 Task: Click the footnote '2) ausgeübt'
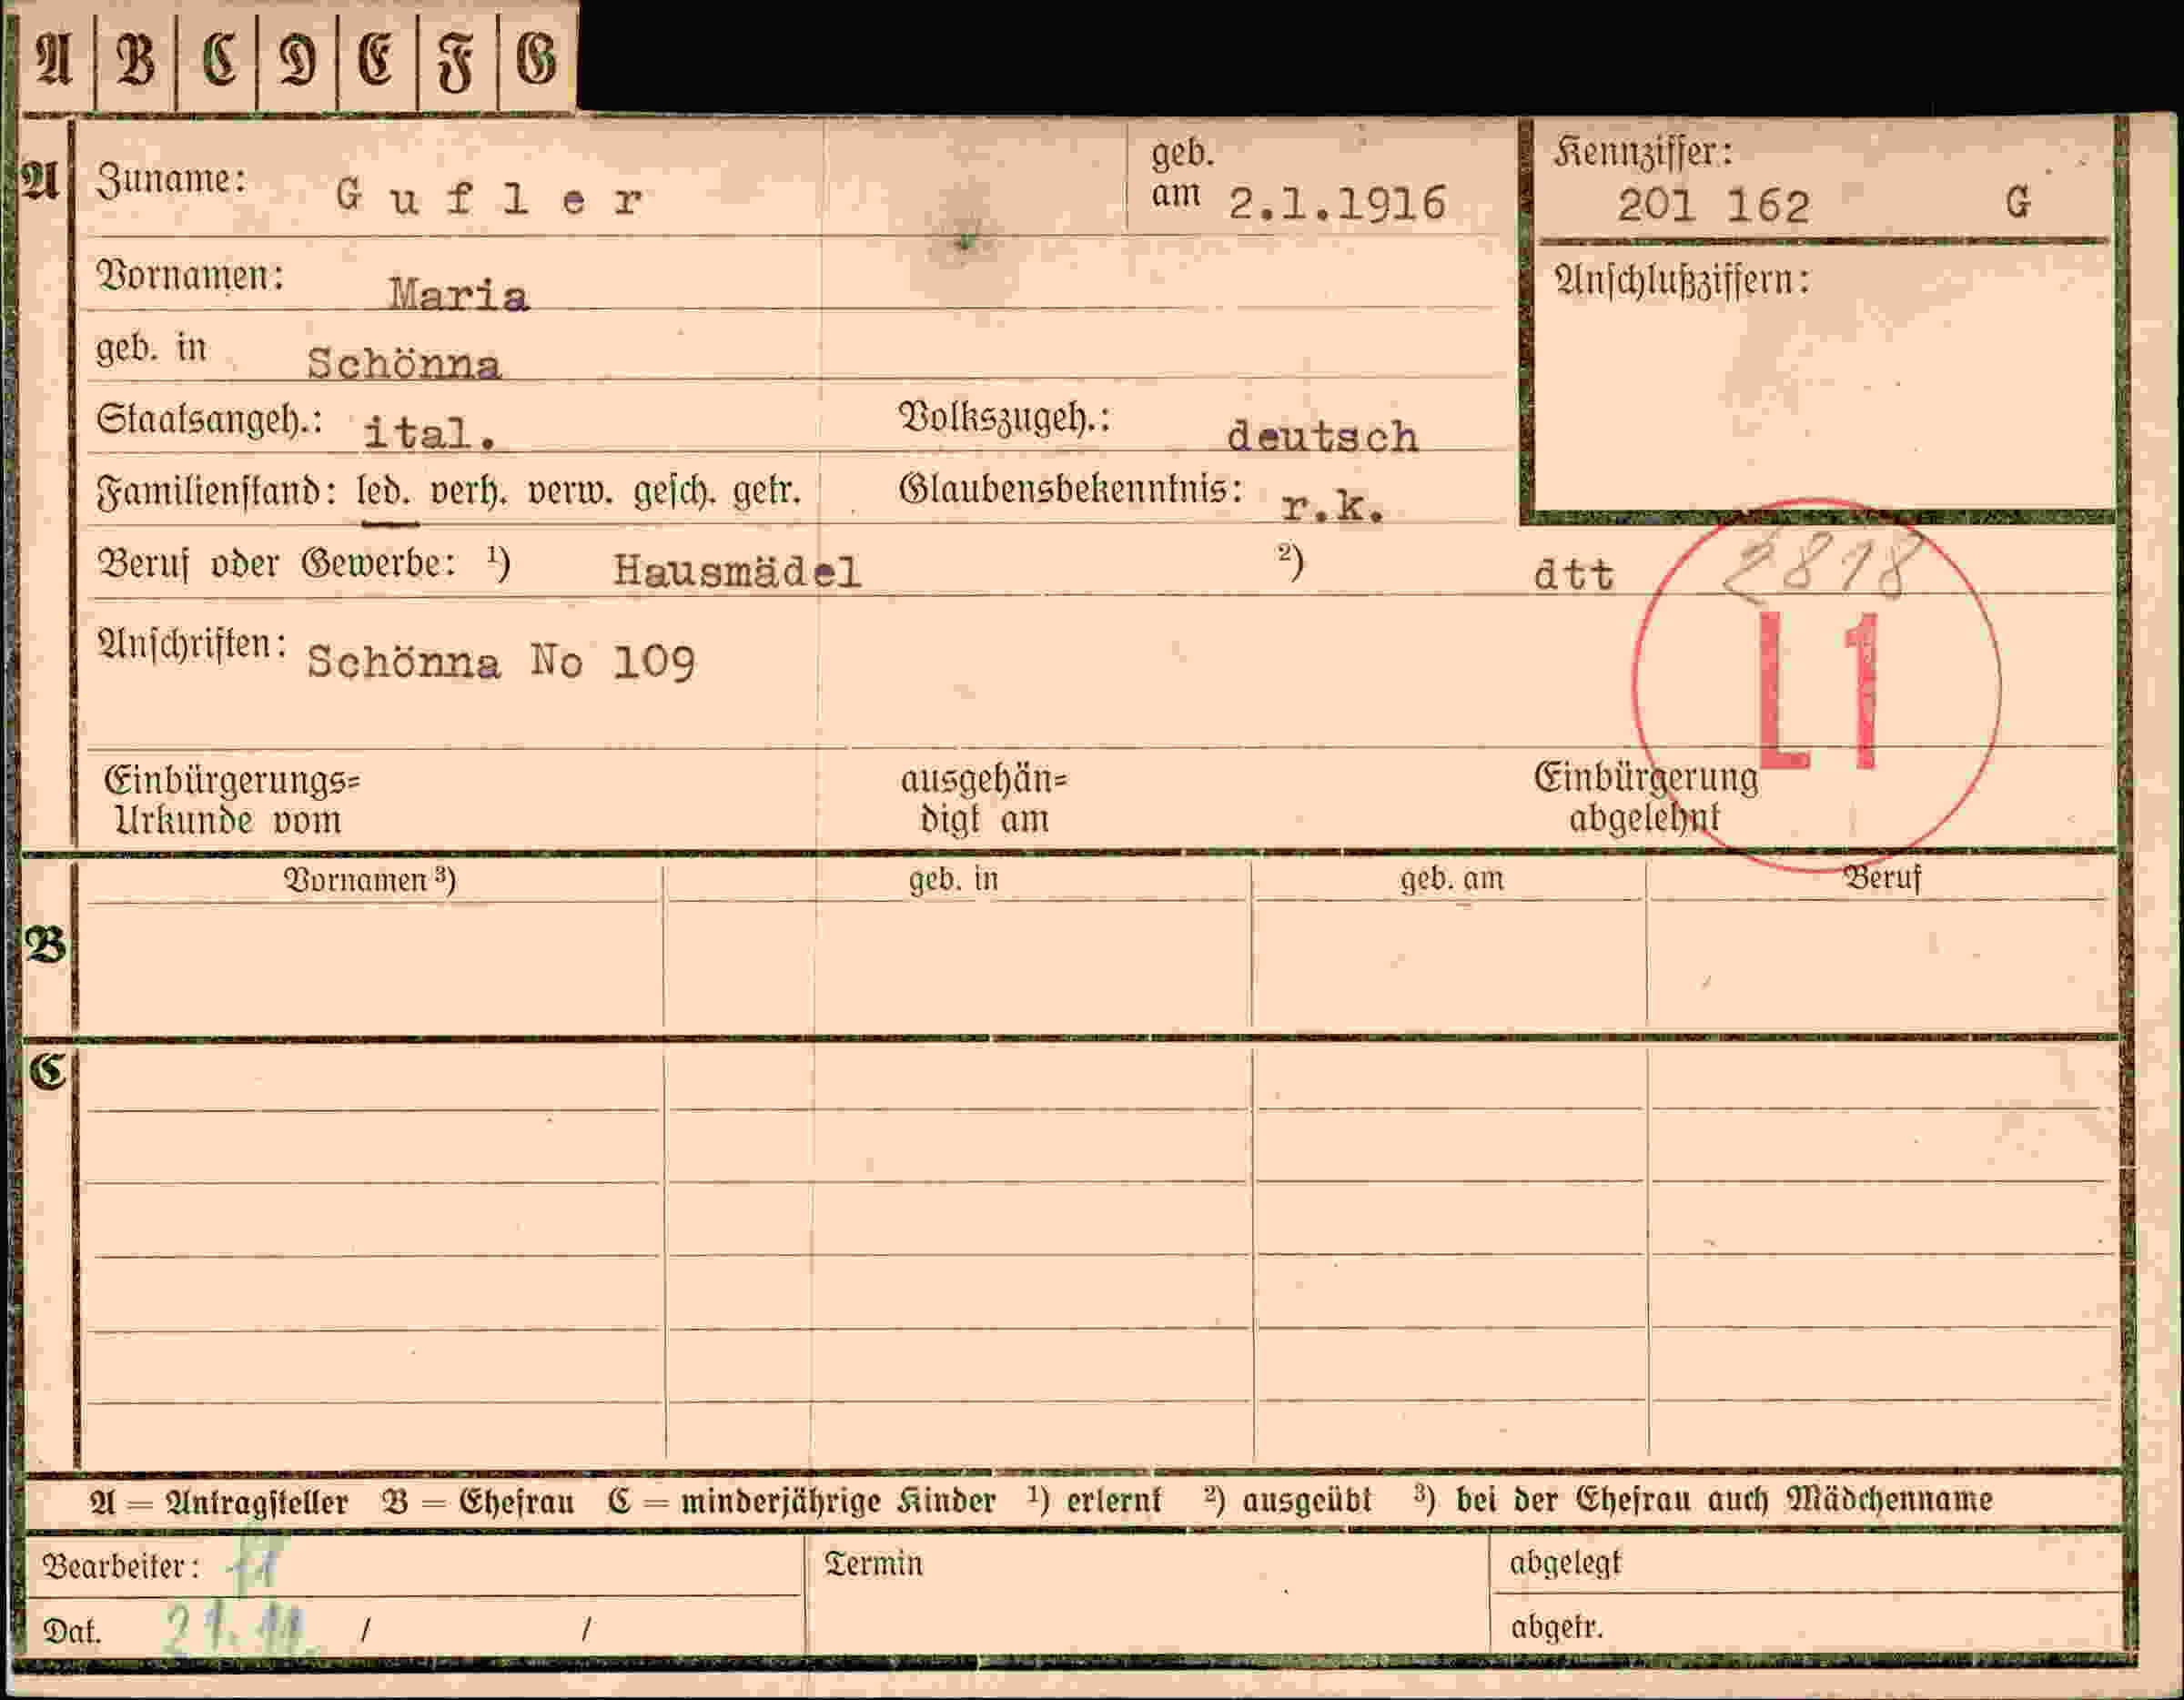(1288, 1501)
